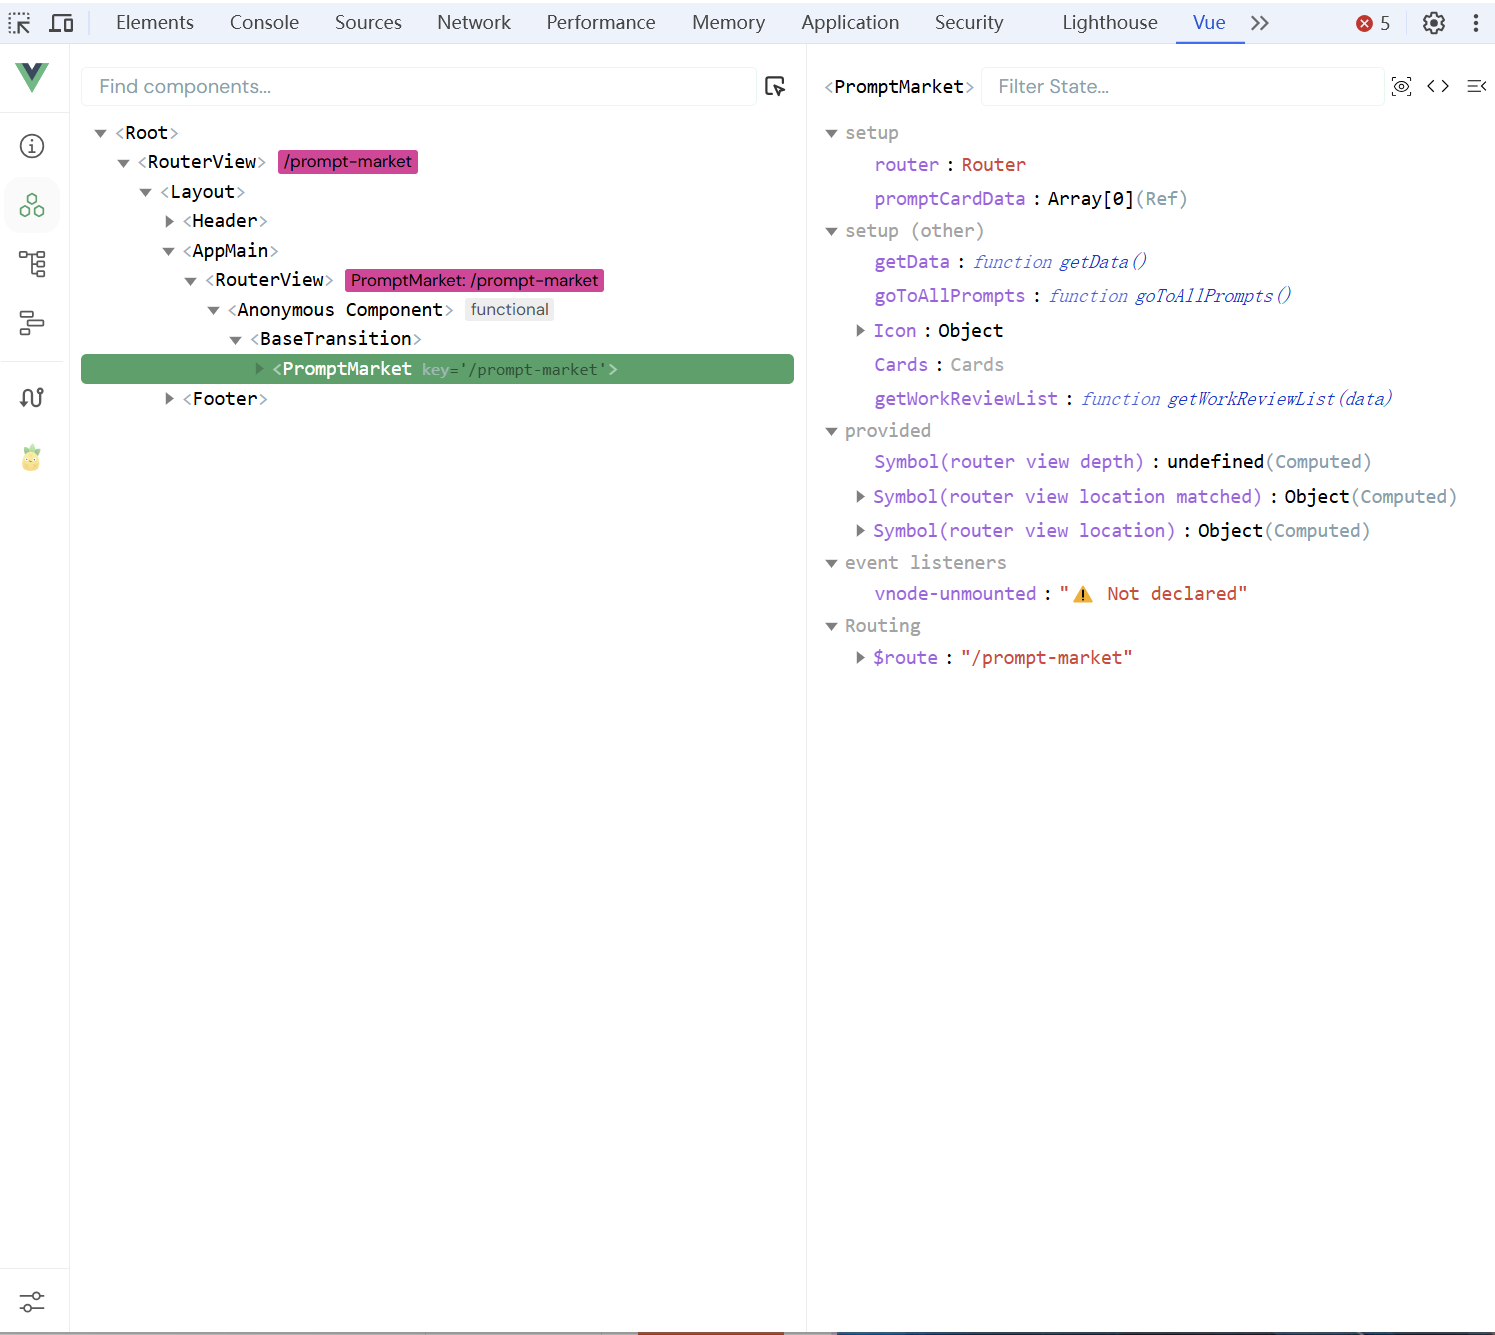Open the Pinia pineapple icon
1495x1335 pixels.
coord(32,457)
